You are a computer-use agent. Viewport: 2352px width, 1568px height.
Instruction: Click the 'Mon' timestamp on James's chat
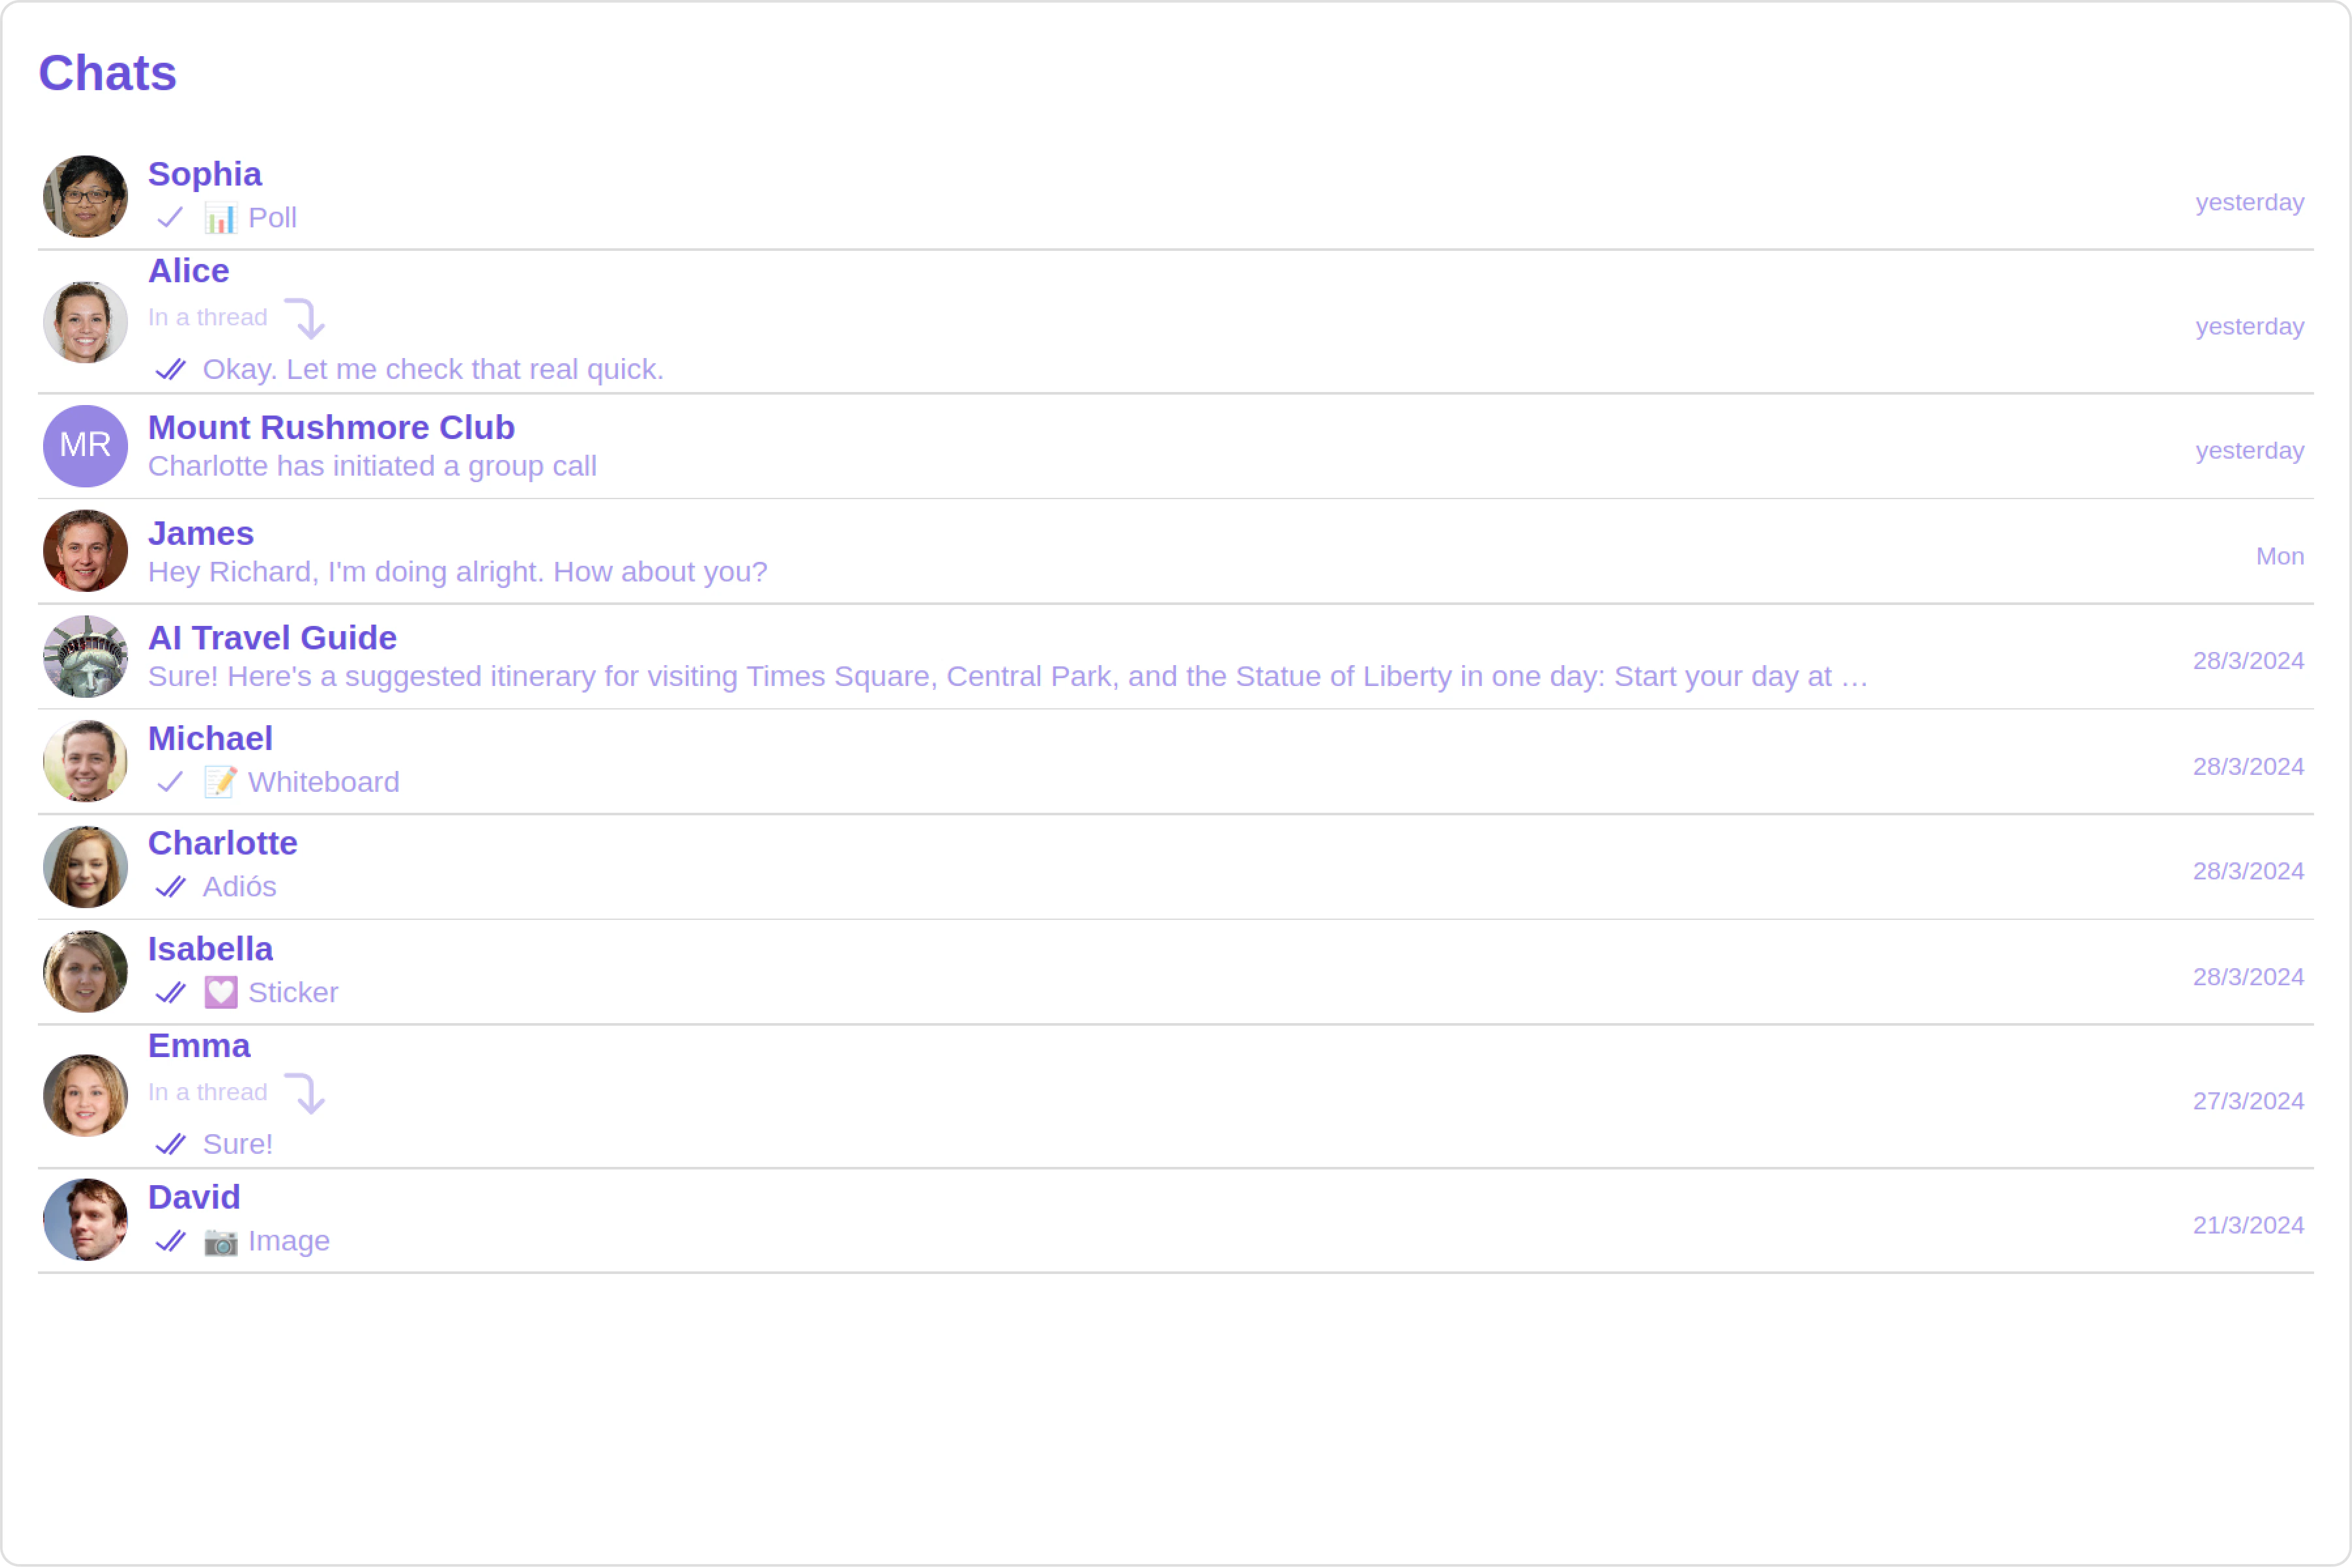[2279, 556]
